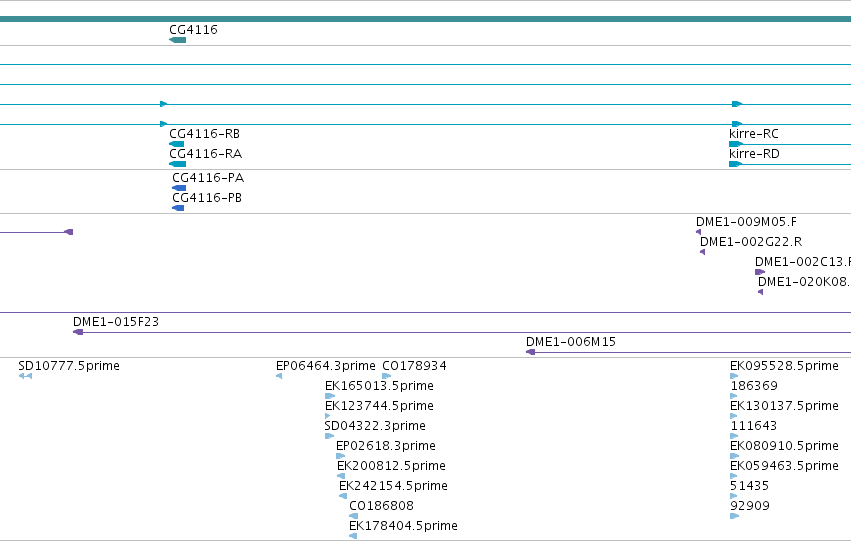This screenshot has height=541, width=851.
Task: Click the EP06464.3prime EST label
Action: (326, 366)
